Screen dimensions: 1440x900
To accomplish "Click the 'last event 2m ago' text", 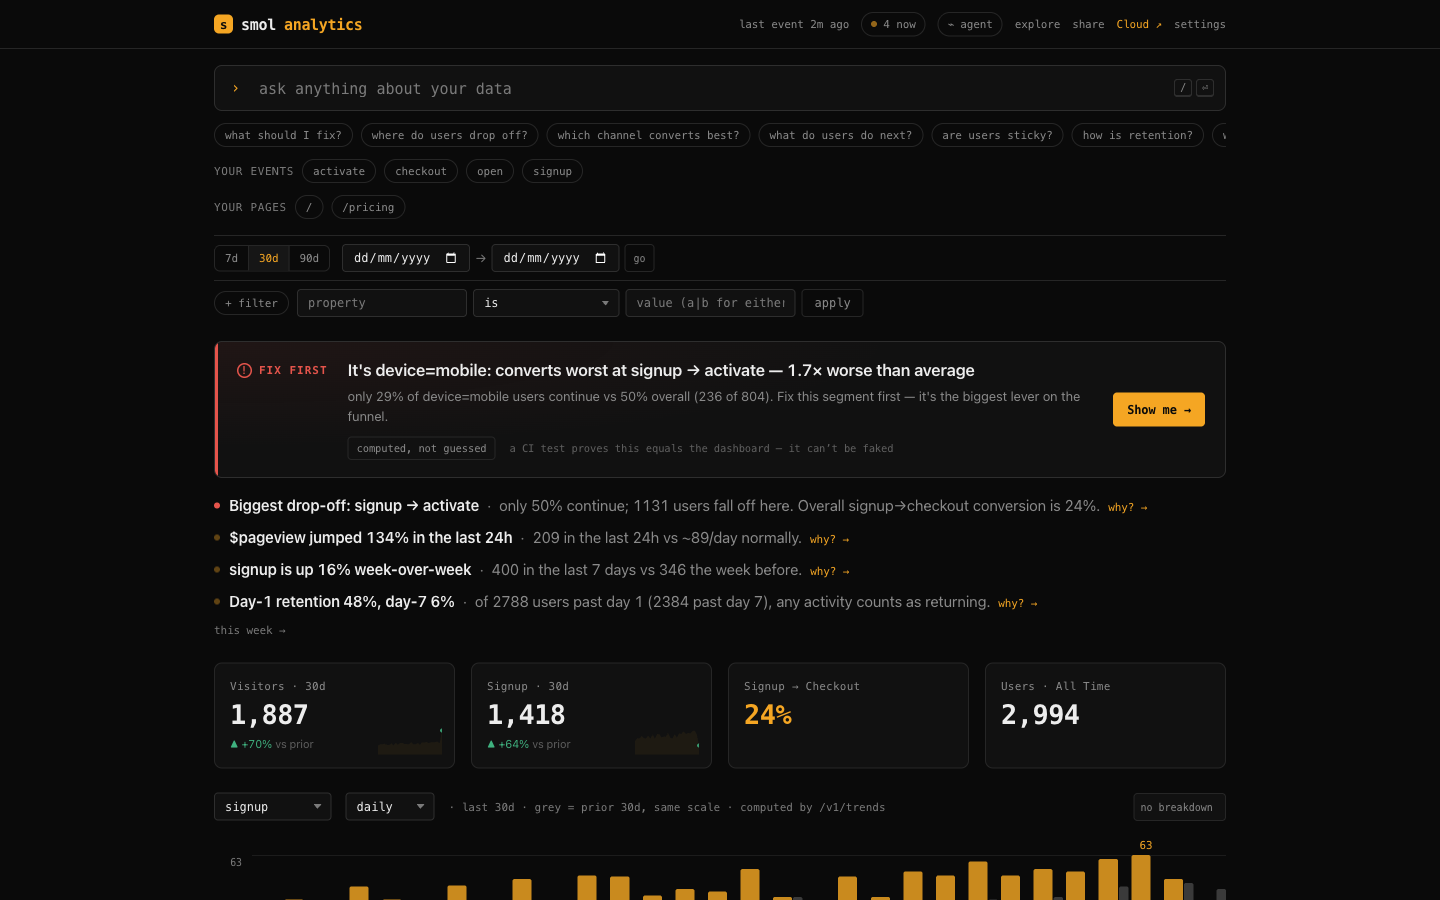I will [x=794, y=24].
